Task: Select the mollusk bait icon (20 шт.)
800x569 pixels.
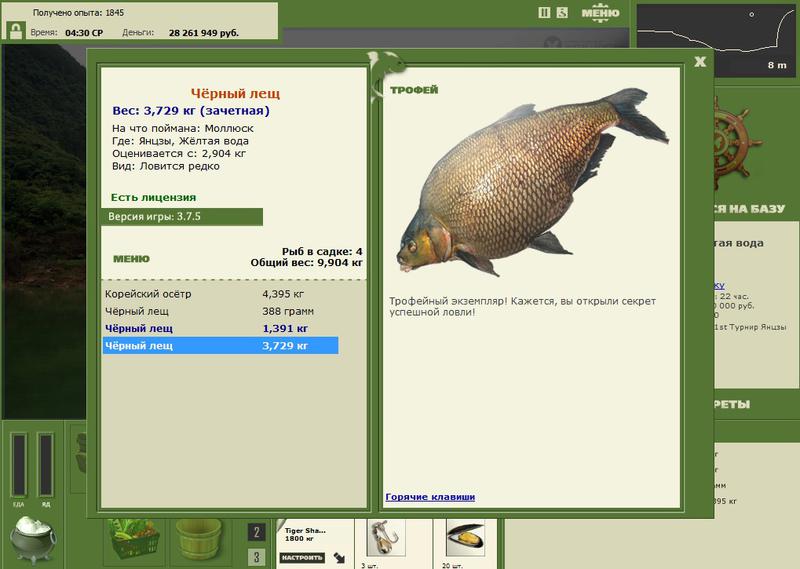Action: 465,537
